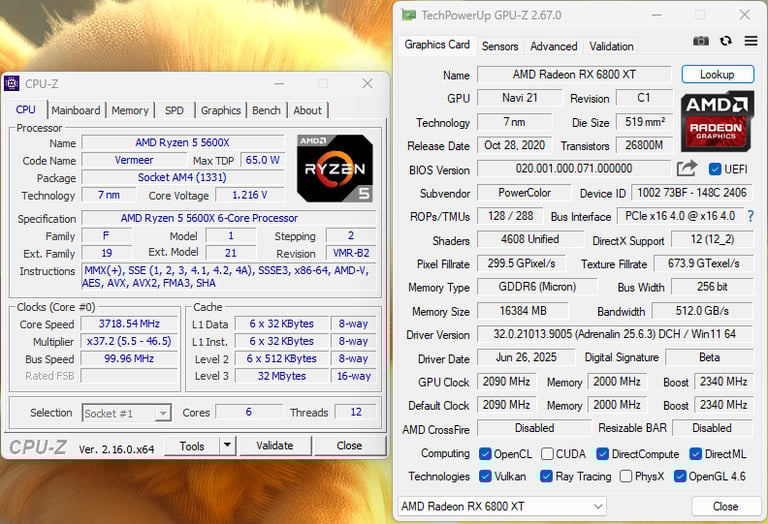Click the Bandwidth value 512.0 GB/s
Viewport: 768px width, 524px height.
pyautogui.click(x=702, y=310)
